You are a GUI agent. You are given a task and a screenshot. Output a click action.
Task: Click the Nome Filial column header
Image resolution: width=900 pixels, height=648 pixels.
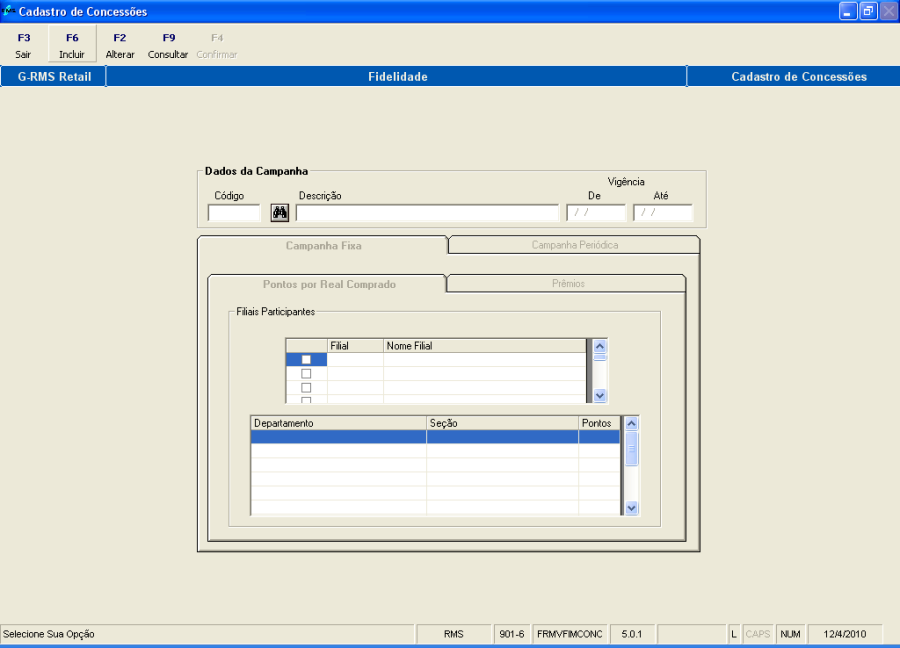(484, 346)
